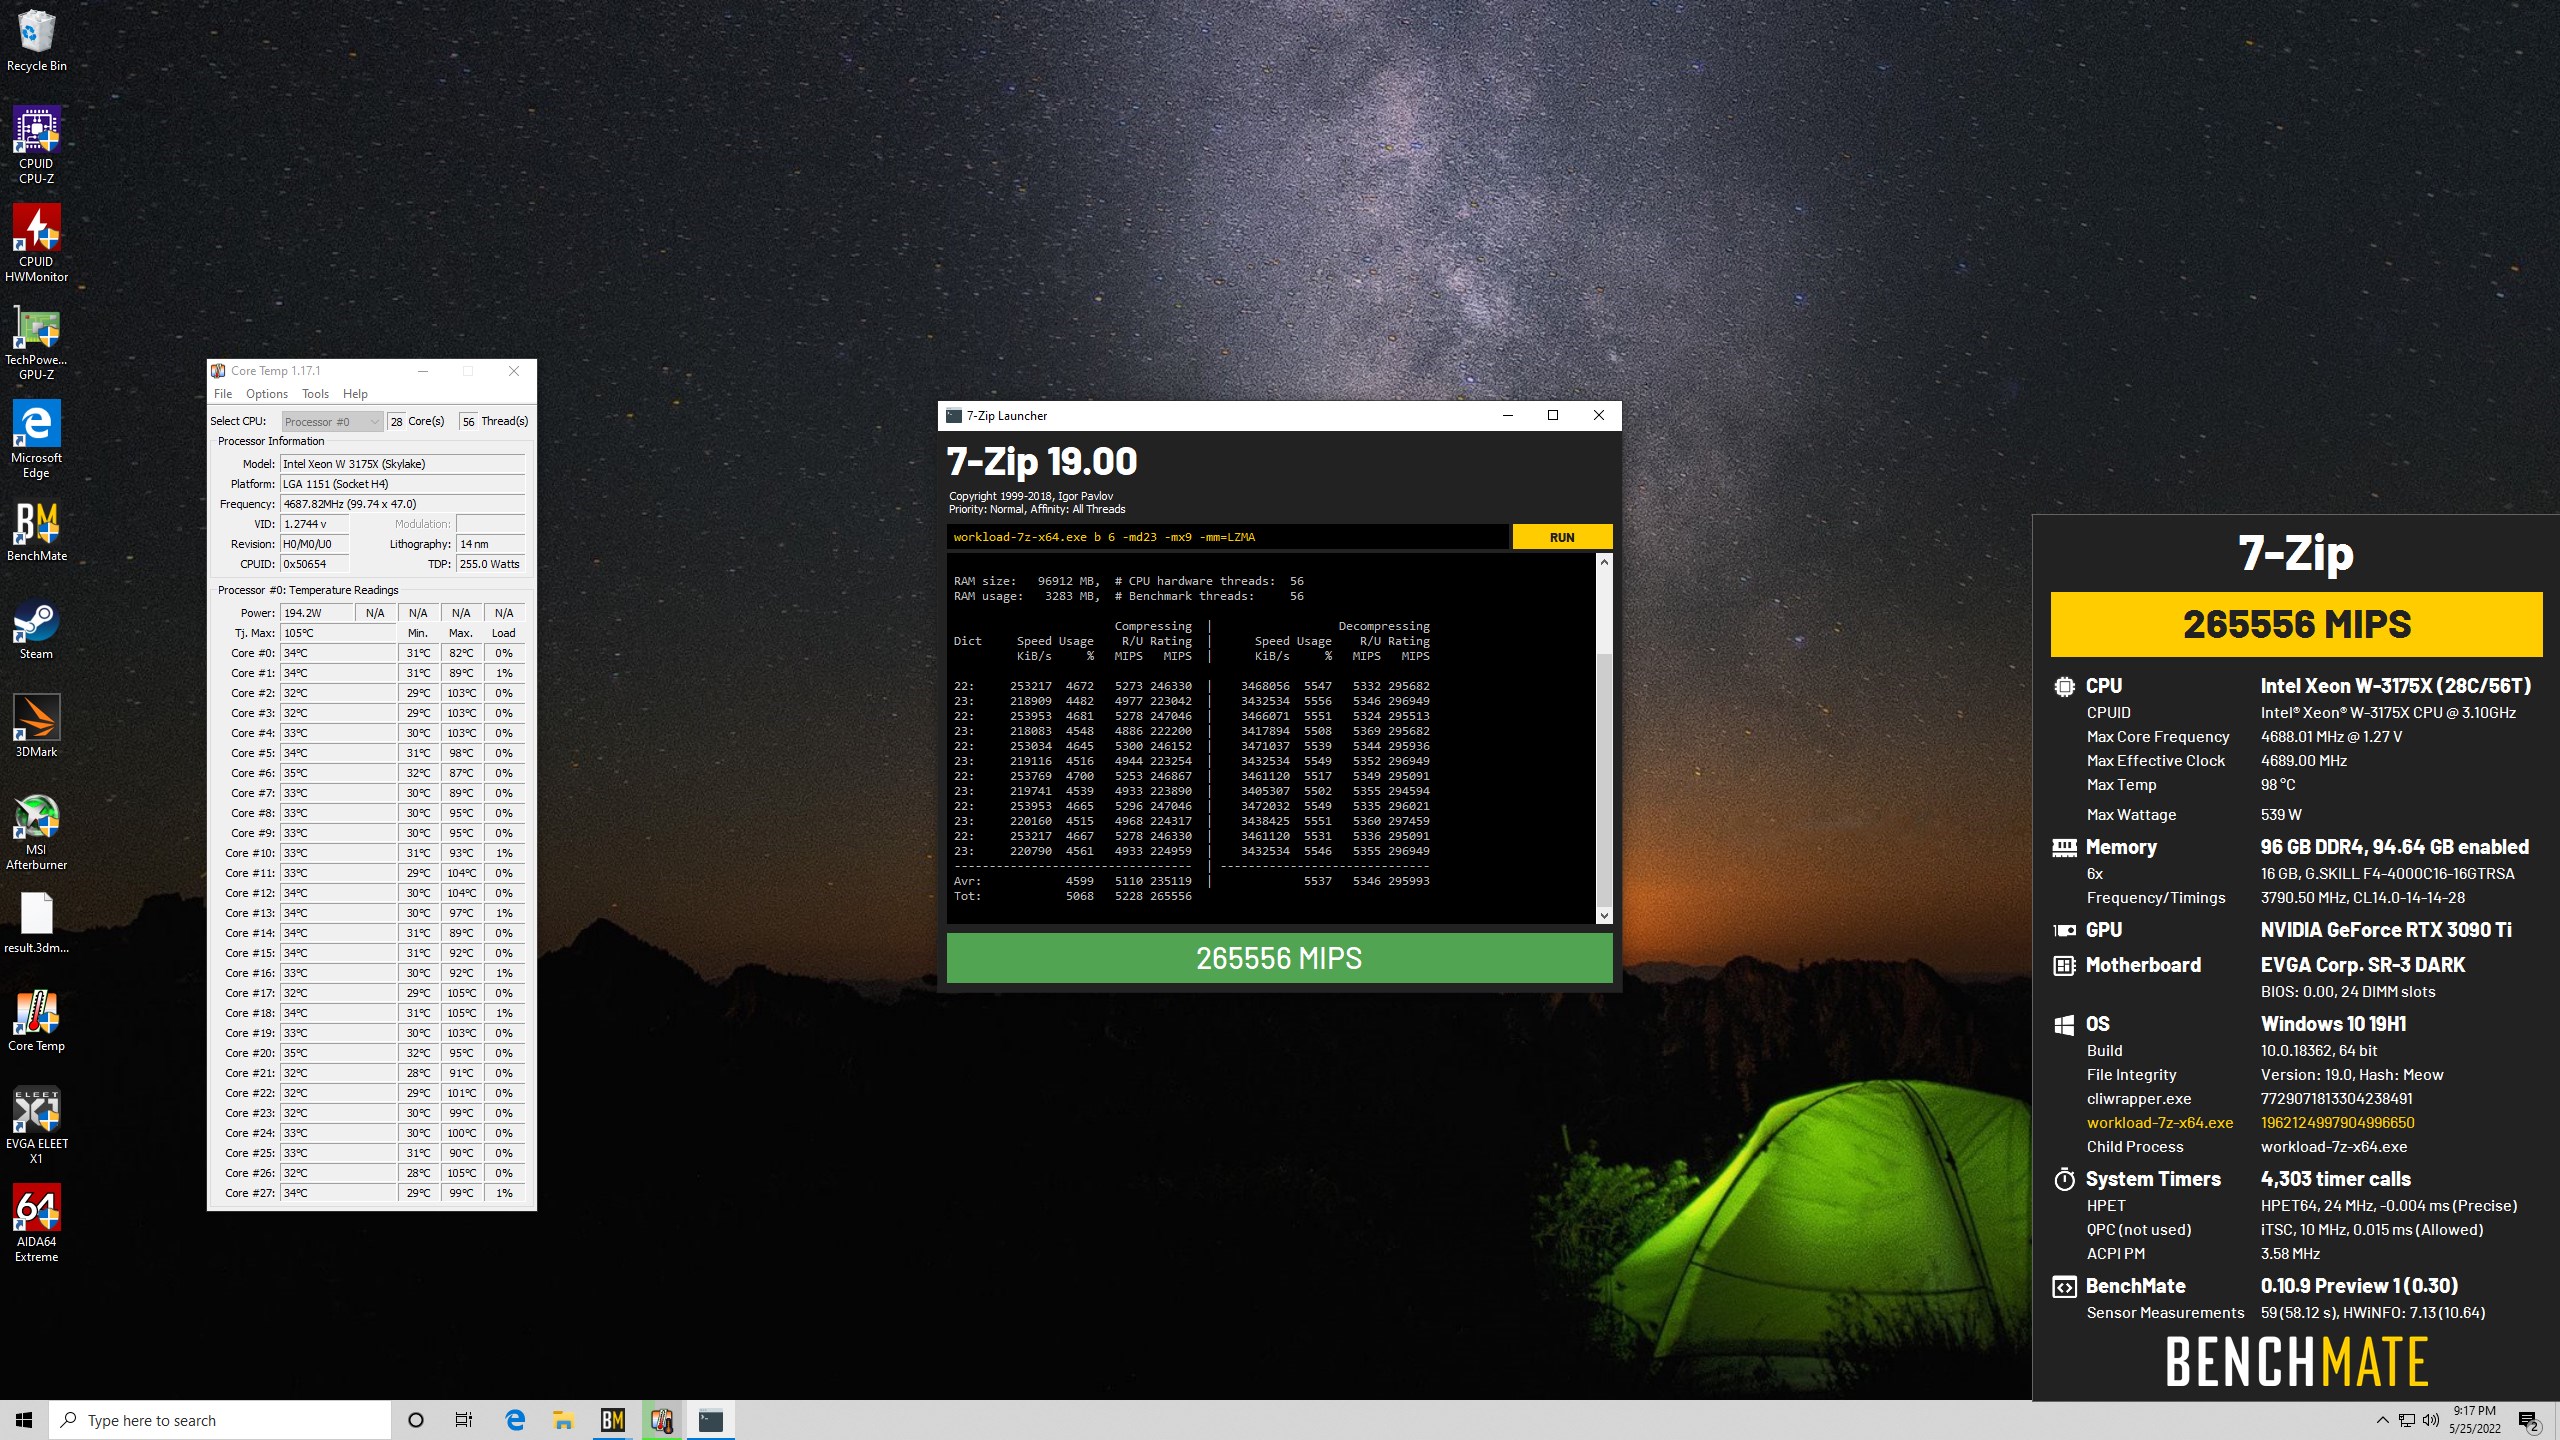Screen dimensions: 2560x1440
Task: Click the VID value 1.2744 v
Action: (314, 524)
